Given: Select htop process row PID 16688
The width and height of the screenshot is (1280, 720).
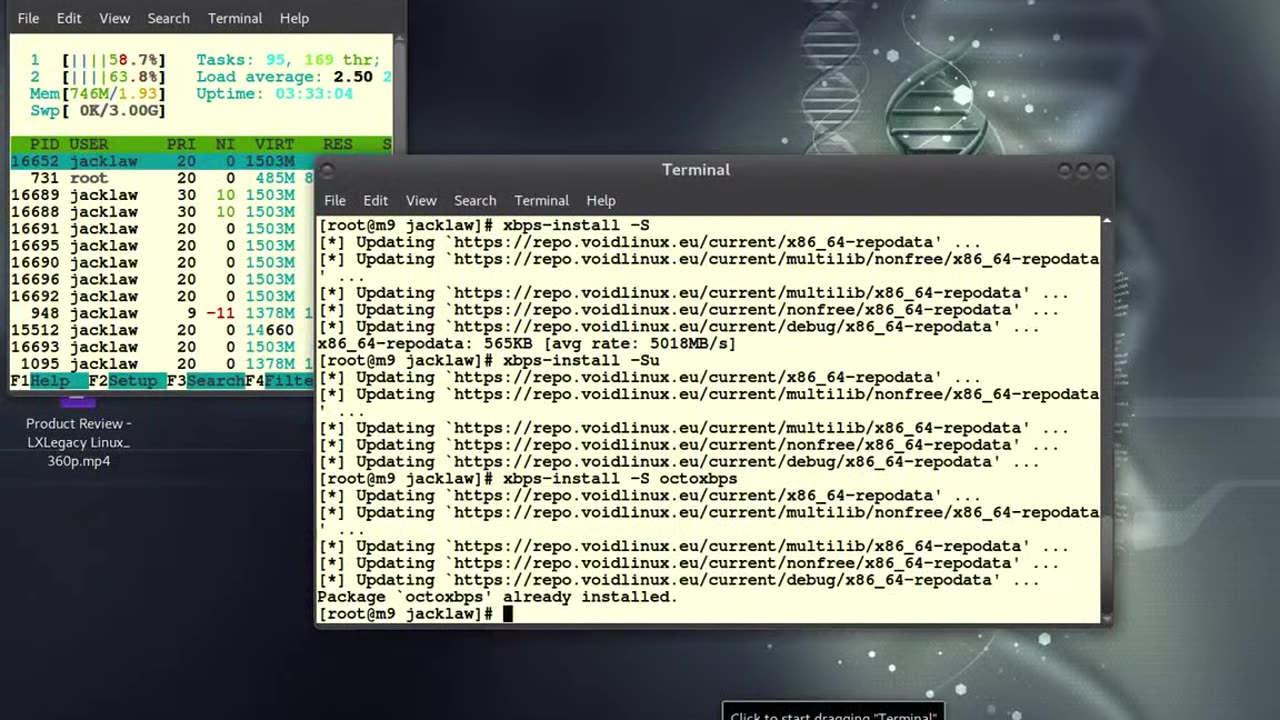Looking at the screenshot, I should [x=162, y=212].
